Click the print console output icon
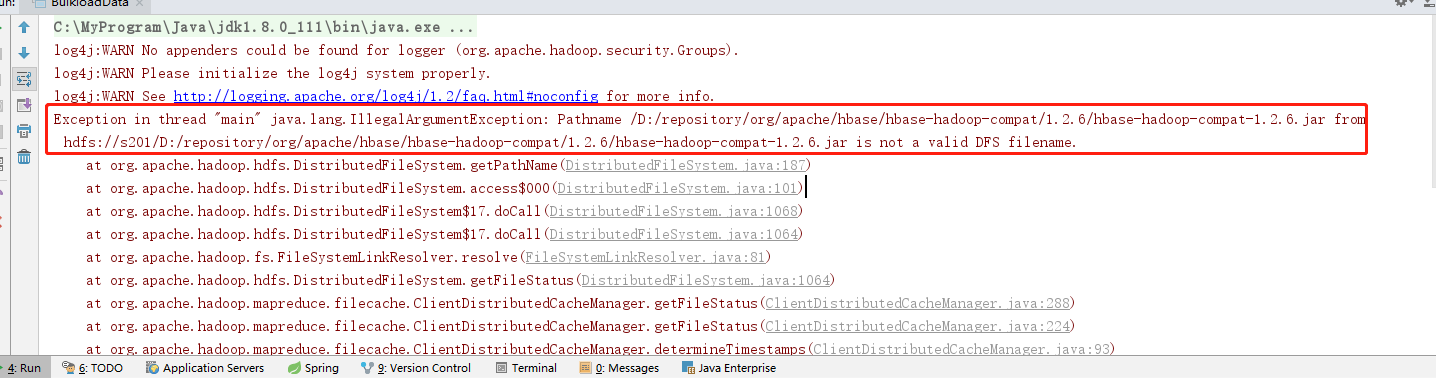 [24, 131]
